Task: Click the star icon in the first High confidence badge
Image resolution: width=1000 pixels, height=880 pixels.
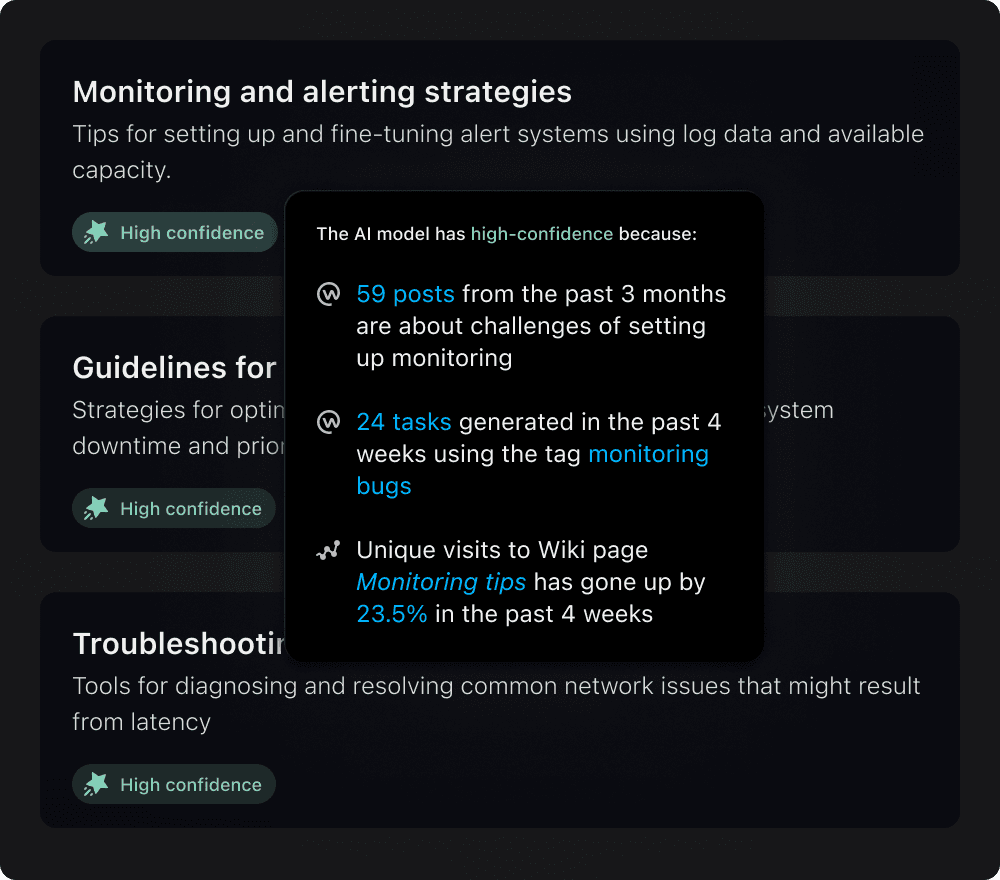Action: 96,232
